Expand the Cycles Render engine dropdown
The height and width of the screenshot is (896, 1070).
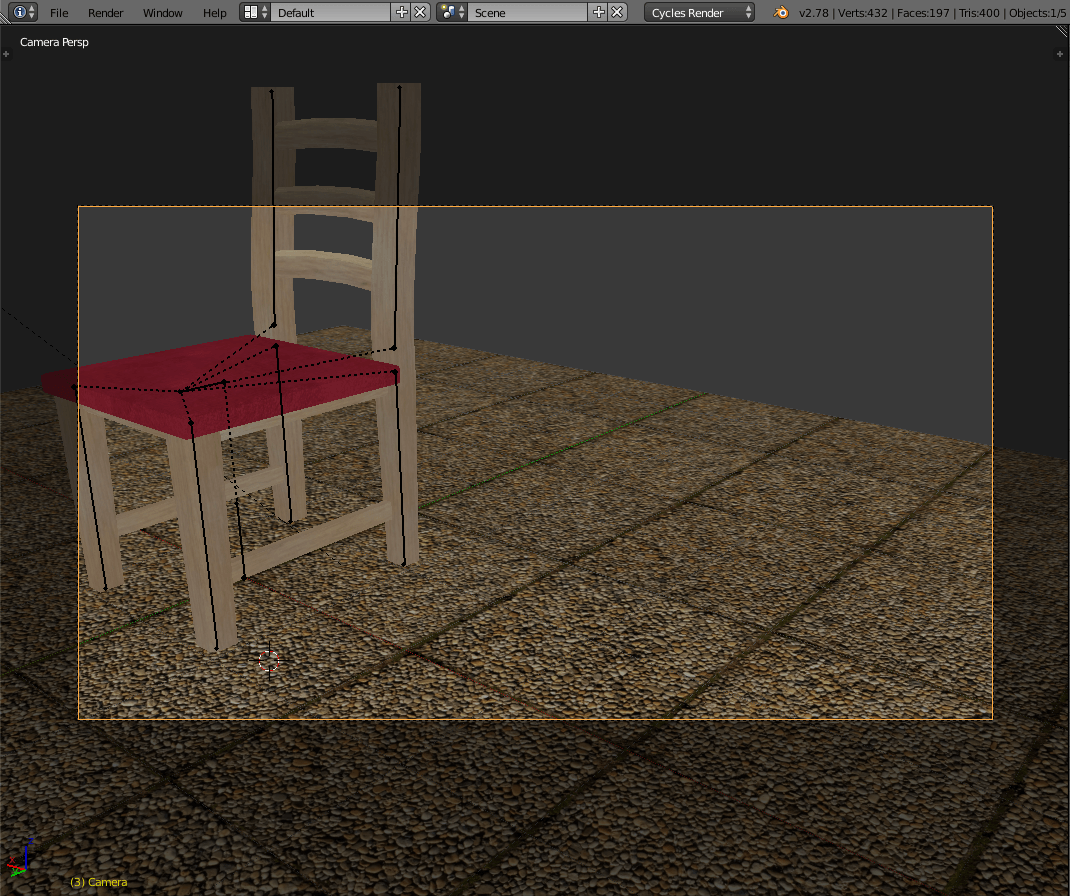(700, 13)
